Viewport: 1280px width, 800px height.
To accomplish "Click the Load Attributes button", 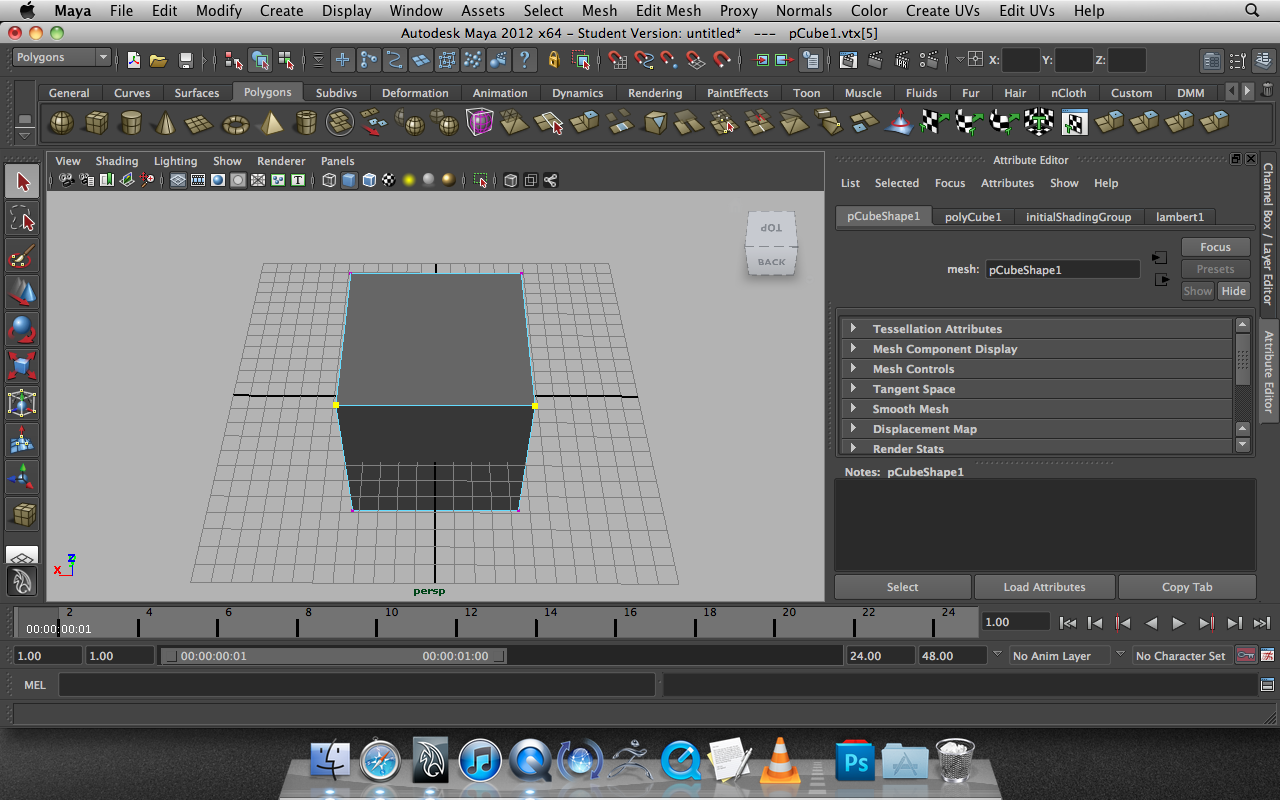I will tap(1044, 587).
